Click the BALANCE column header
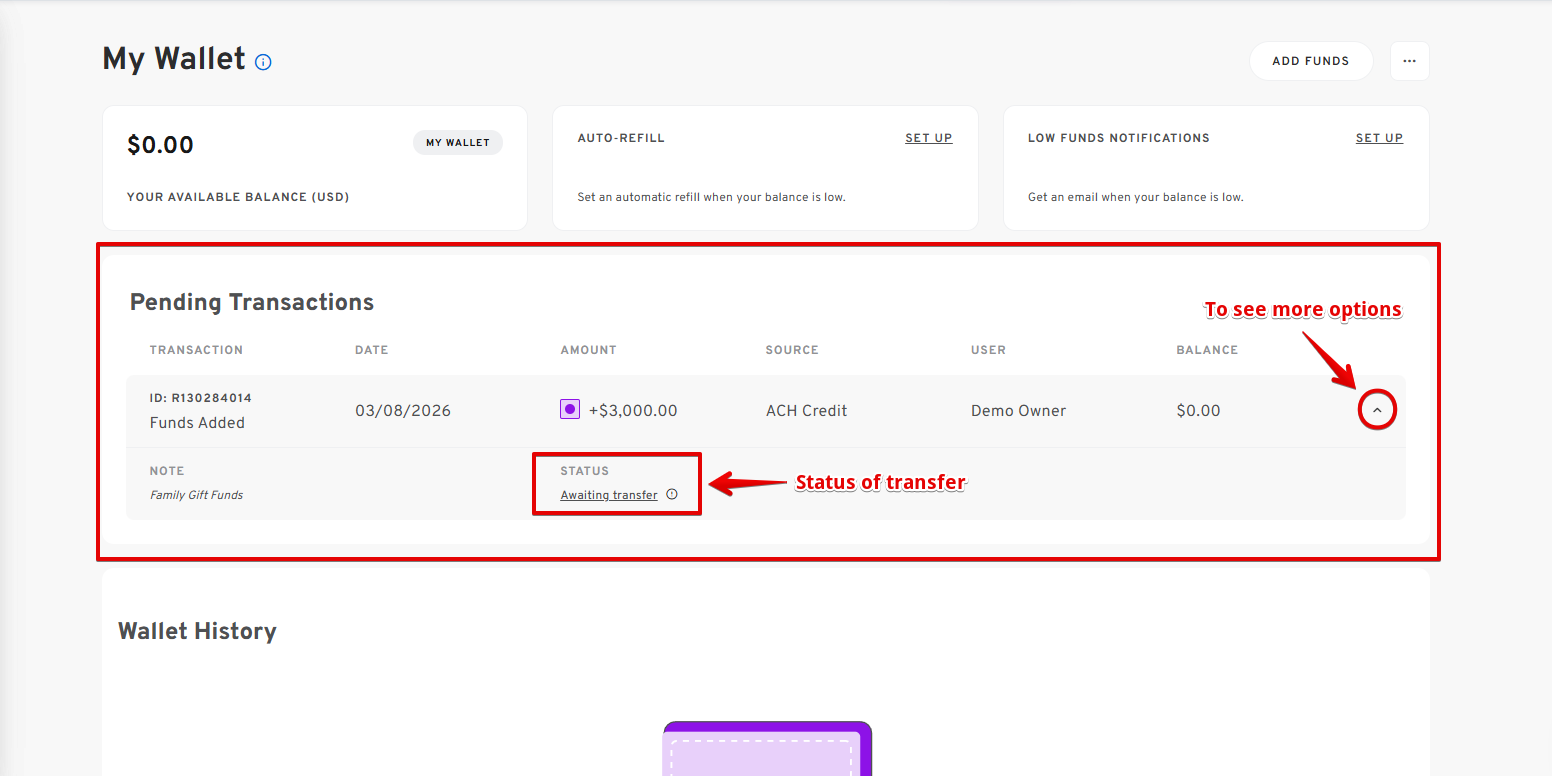1552x776 pixels. (1207, 350)
